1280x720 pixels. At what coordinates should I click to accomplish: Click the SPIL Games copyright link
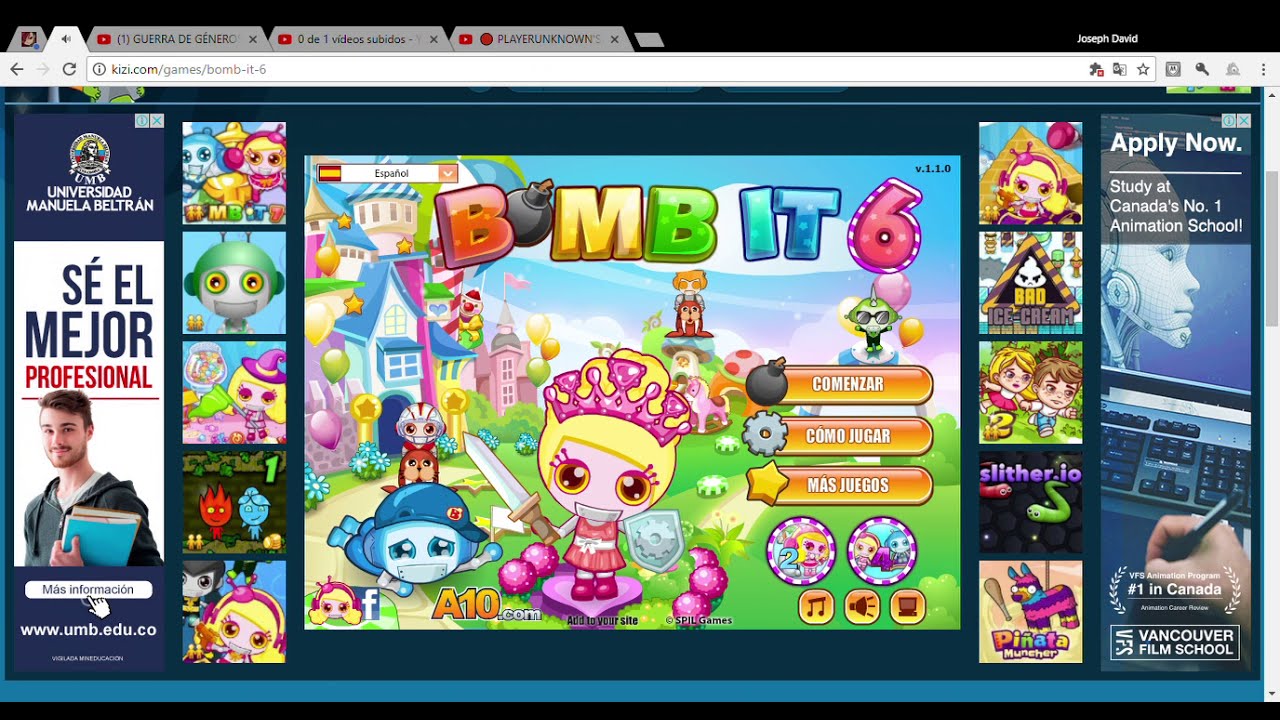pyautogui.click(x=699, y=621)
